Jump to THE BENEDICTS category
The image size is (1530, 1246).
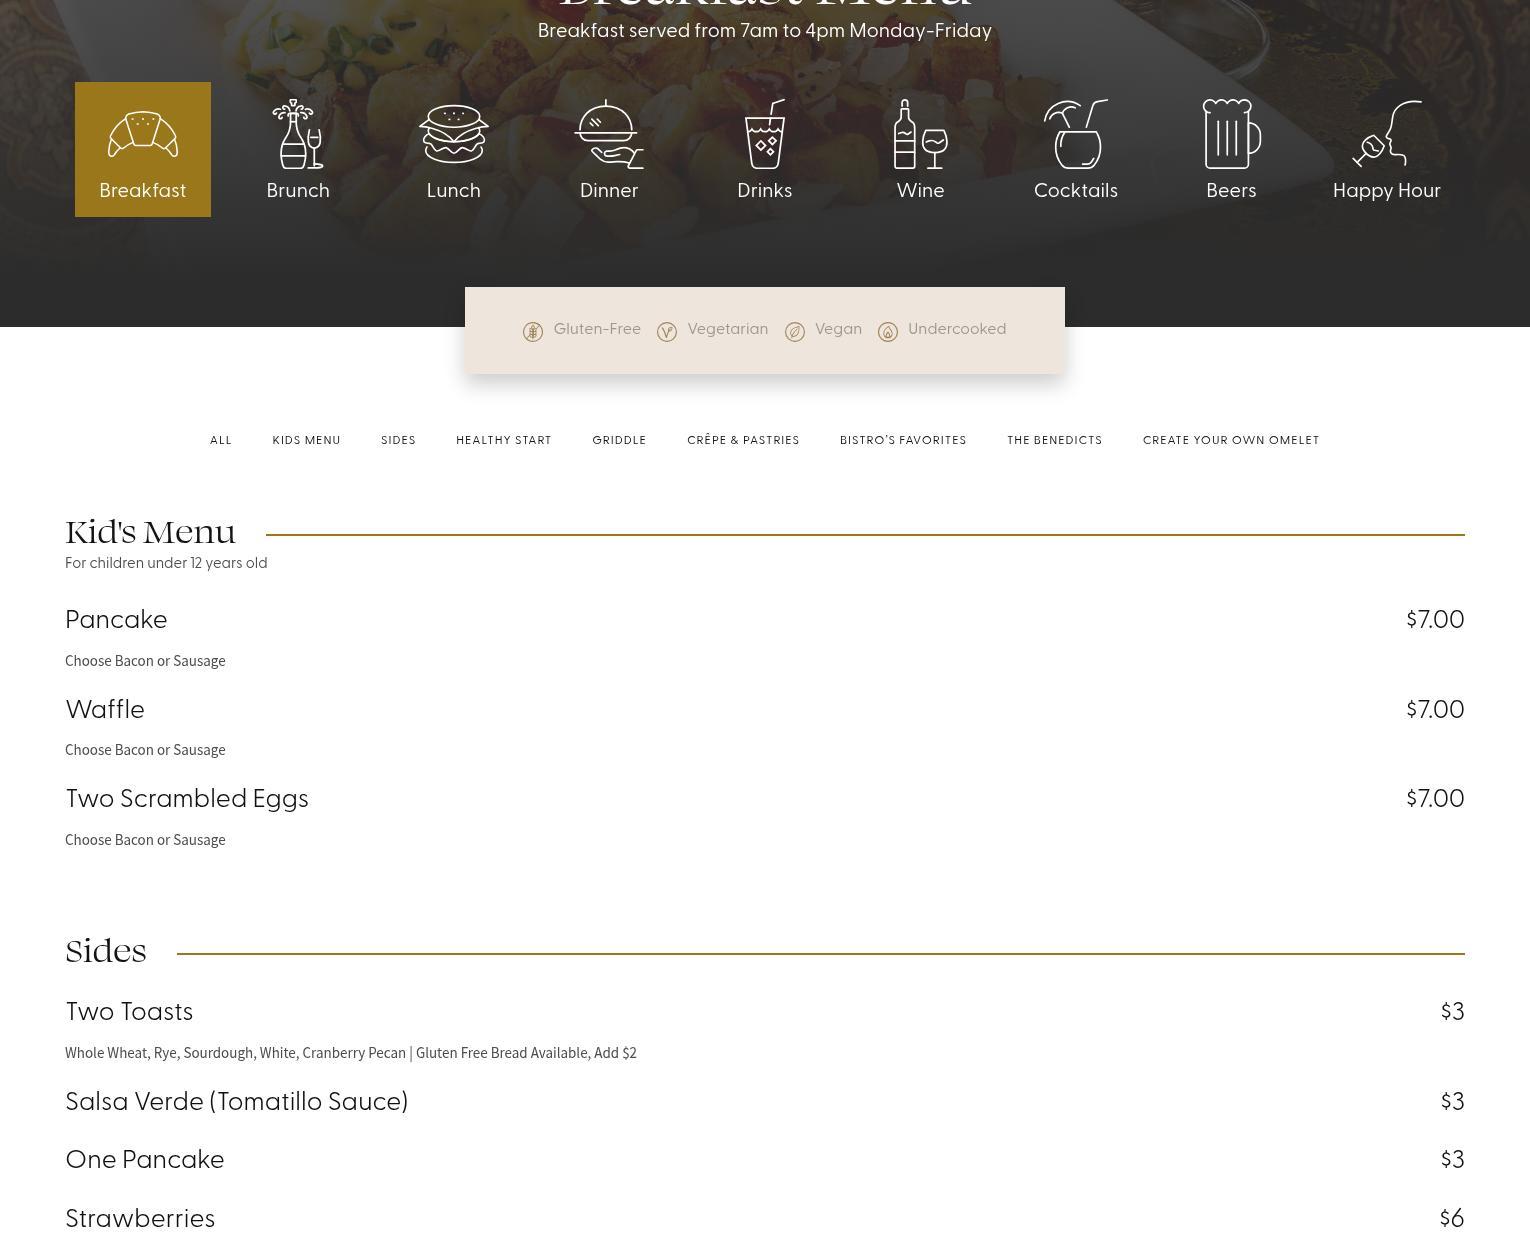(x=1055, y=440)
